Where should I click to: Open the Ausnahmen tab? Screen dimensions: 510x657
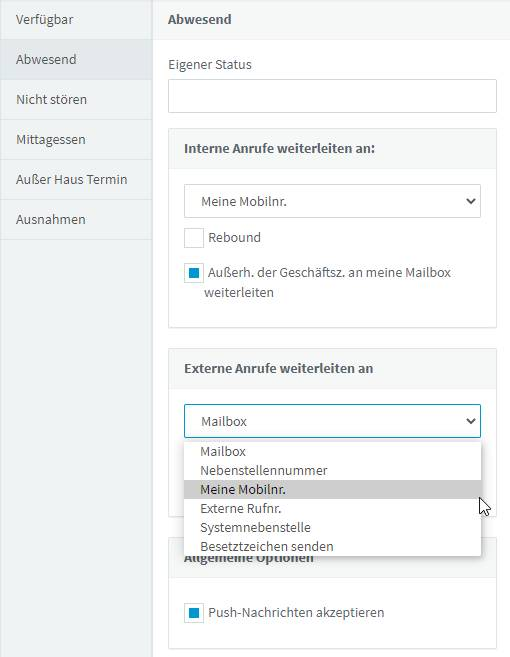click(x=76, y=220)
